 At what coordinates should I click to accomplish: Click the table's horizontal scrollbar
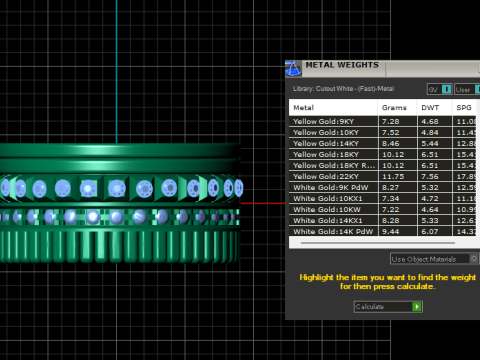[378, 243]
